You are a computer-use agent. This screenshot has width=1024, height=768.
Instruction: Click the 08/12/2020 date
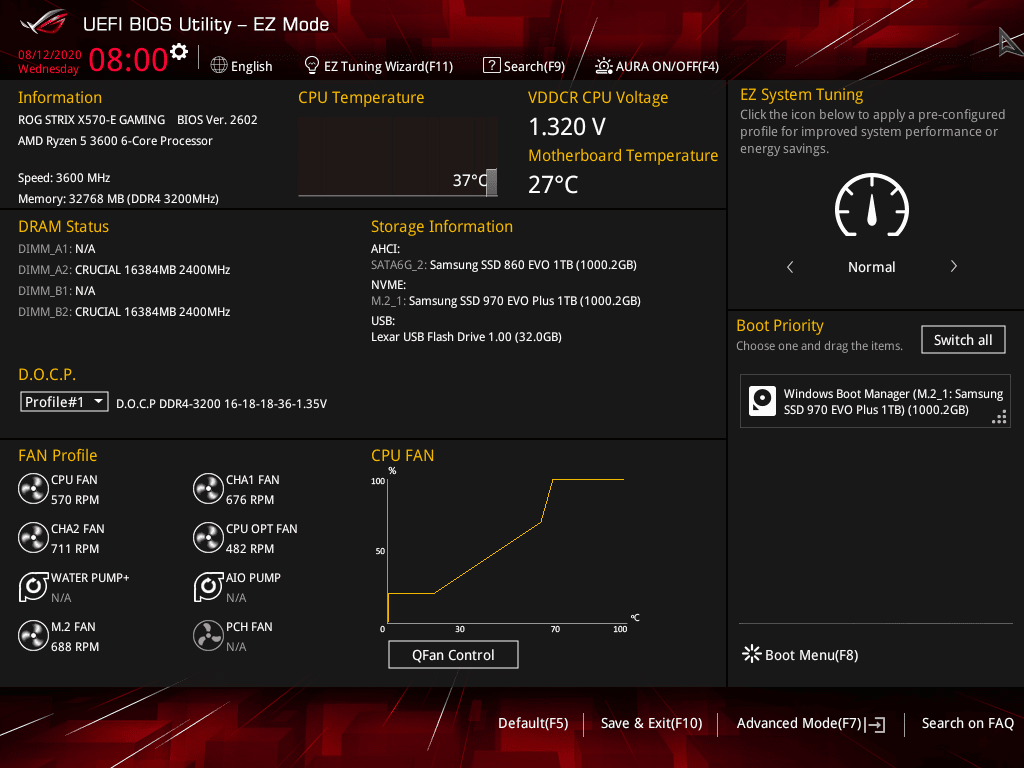tap(50, 55)
